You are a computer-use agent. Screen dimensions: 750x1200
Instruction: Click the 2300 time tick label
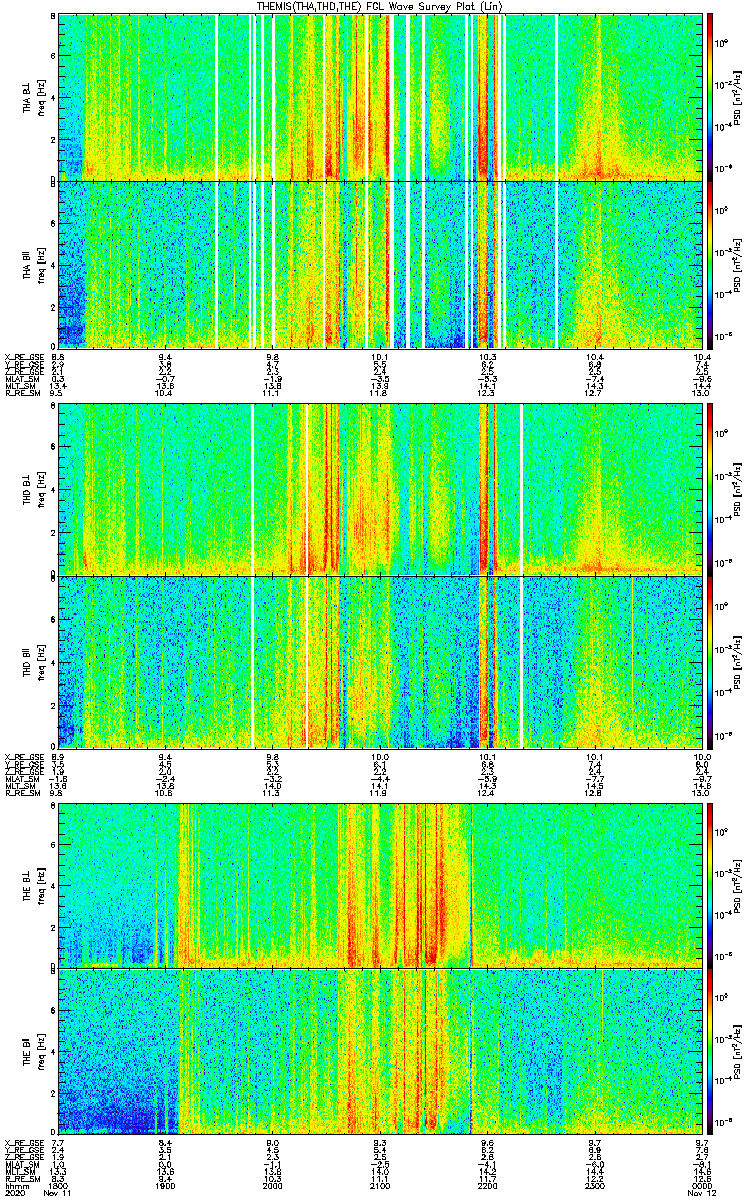click(595, 1187)
